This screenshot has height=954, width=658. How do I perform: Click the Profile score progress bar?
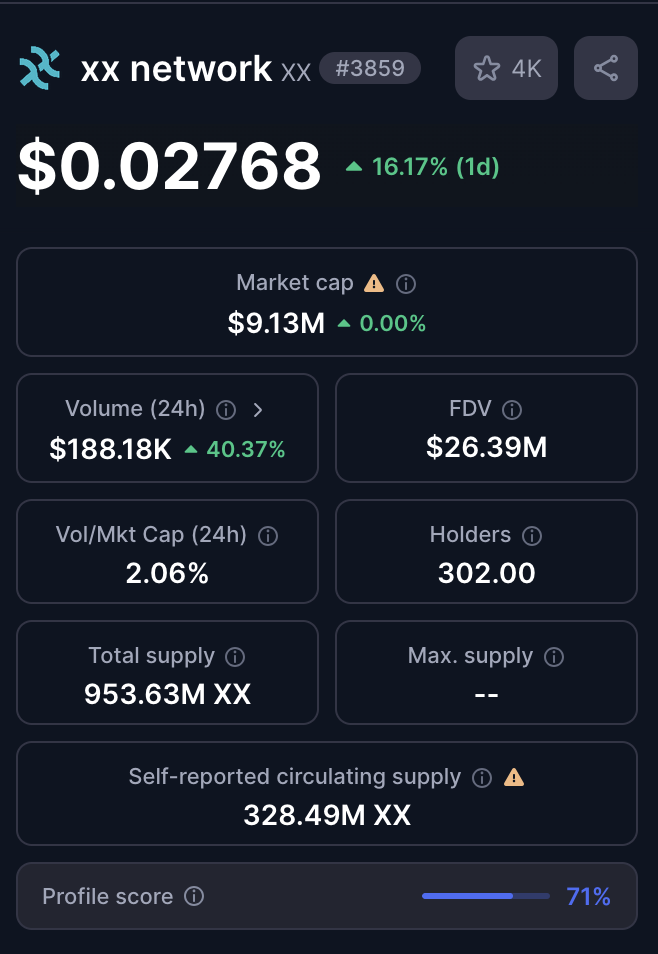click(x=485, y=896)
